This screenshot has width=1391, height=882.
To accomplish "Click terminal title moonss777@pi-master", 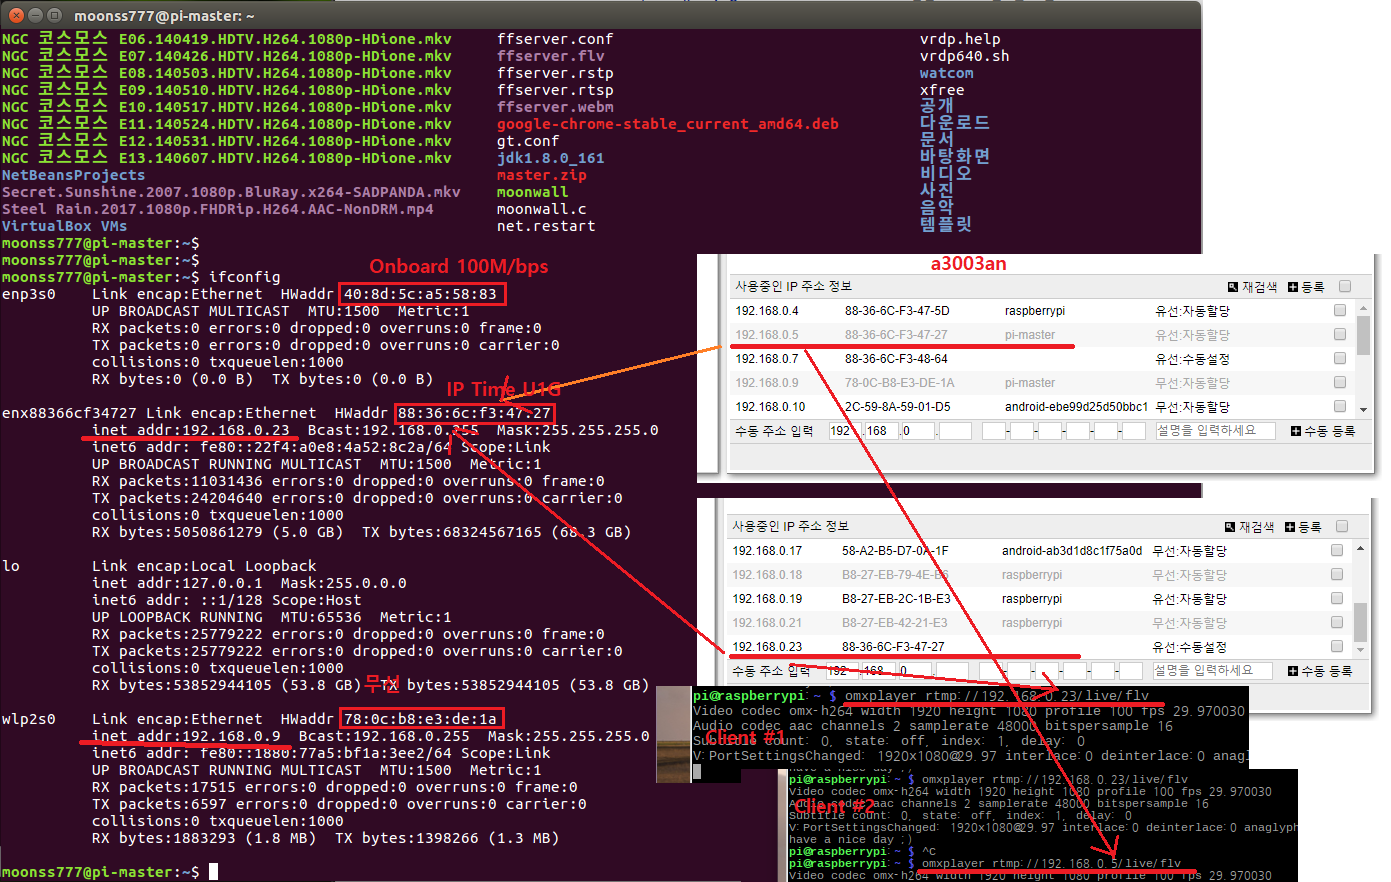I will pos(164,16).
